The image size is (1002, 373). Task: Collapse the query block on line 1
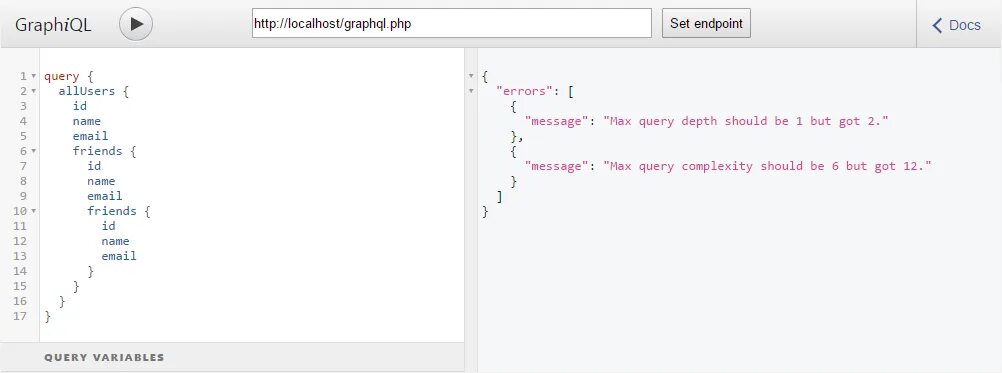[x=34, y=76]
